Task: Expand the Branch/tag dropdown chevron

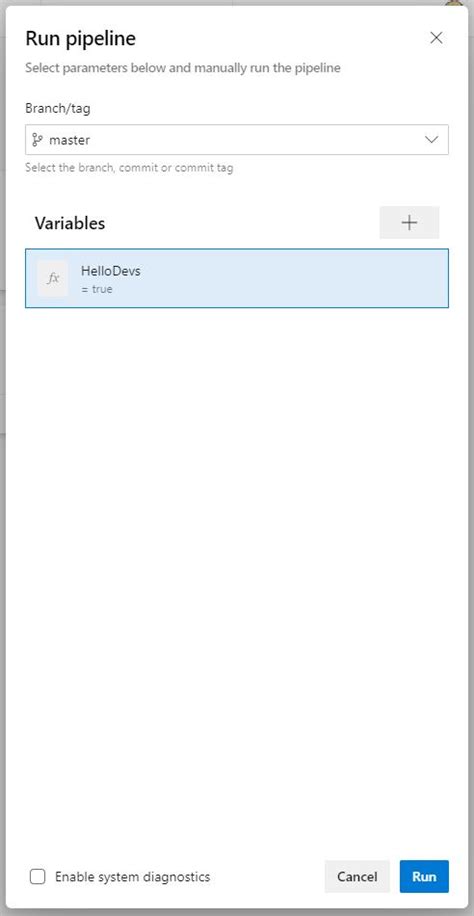Action: pyautogui.click(x=431, y=140)
